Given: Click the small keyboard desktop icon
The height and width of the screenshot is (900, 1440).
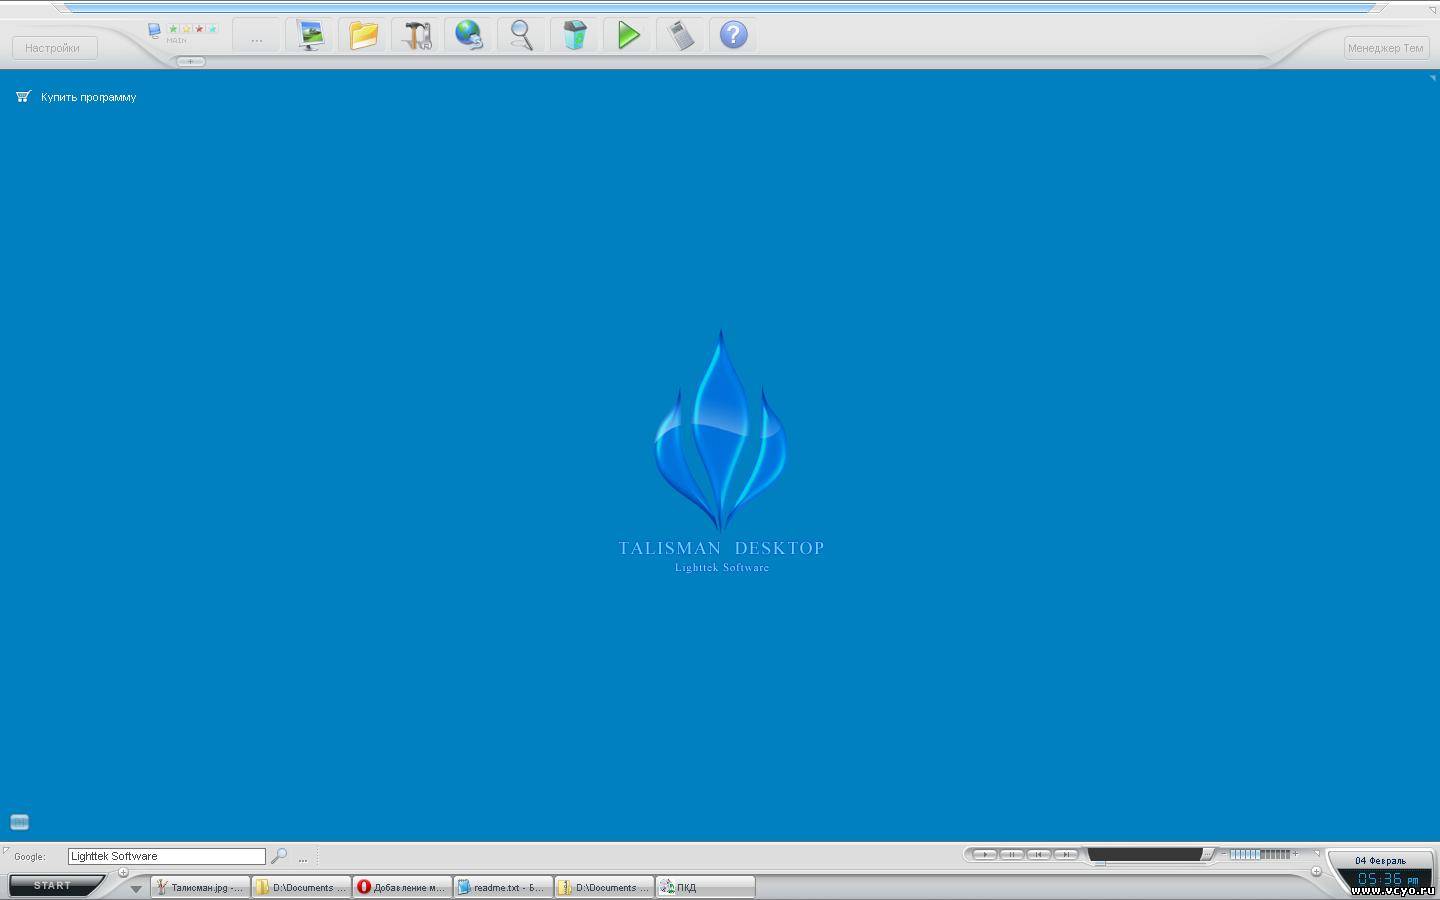Looking at the screenshot, I should tap(19, 822).
